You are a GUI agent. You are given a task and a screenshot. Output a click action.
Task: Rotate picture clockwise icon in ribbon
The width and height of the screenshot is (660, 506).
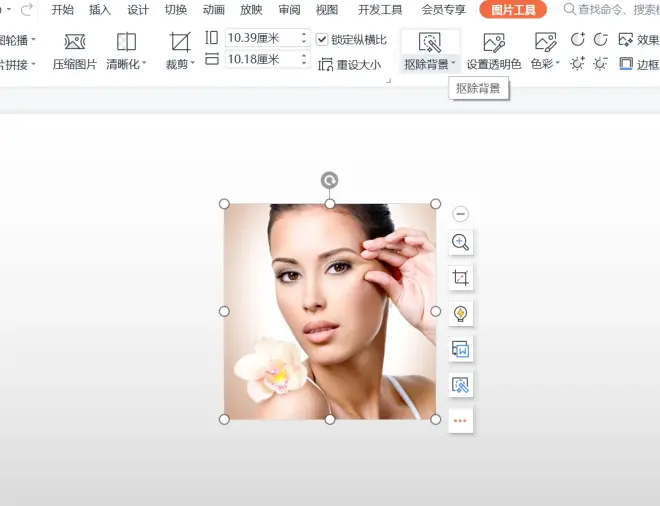(578, 39)
